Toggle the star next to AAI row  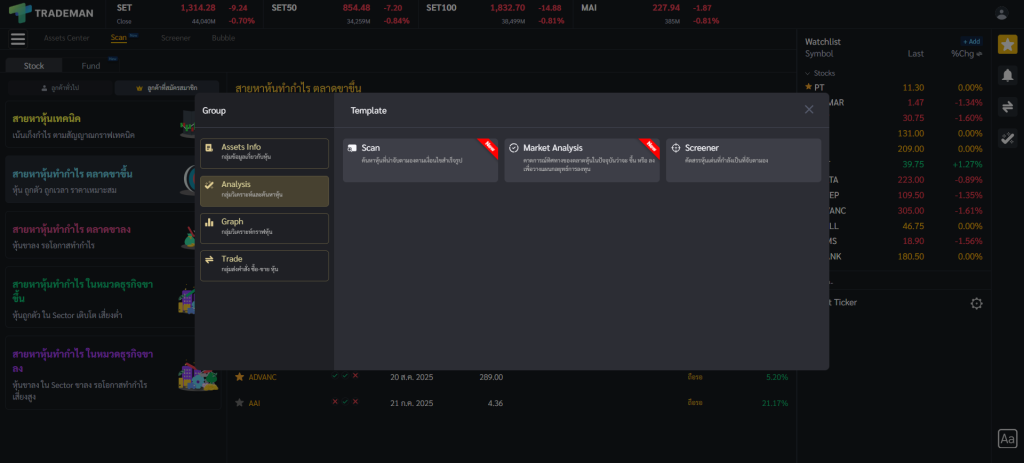(240, 403)
